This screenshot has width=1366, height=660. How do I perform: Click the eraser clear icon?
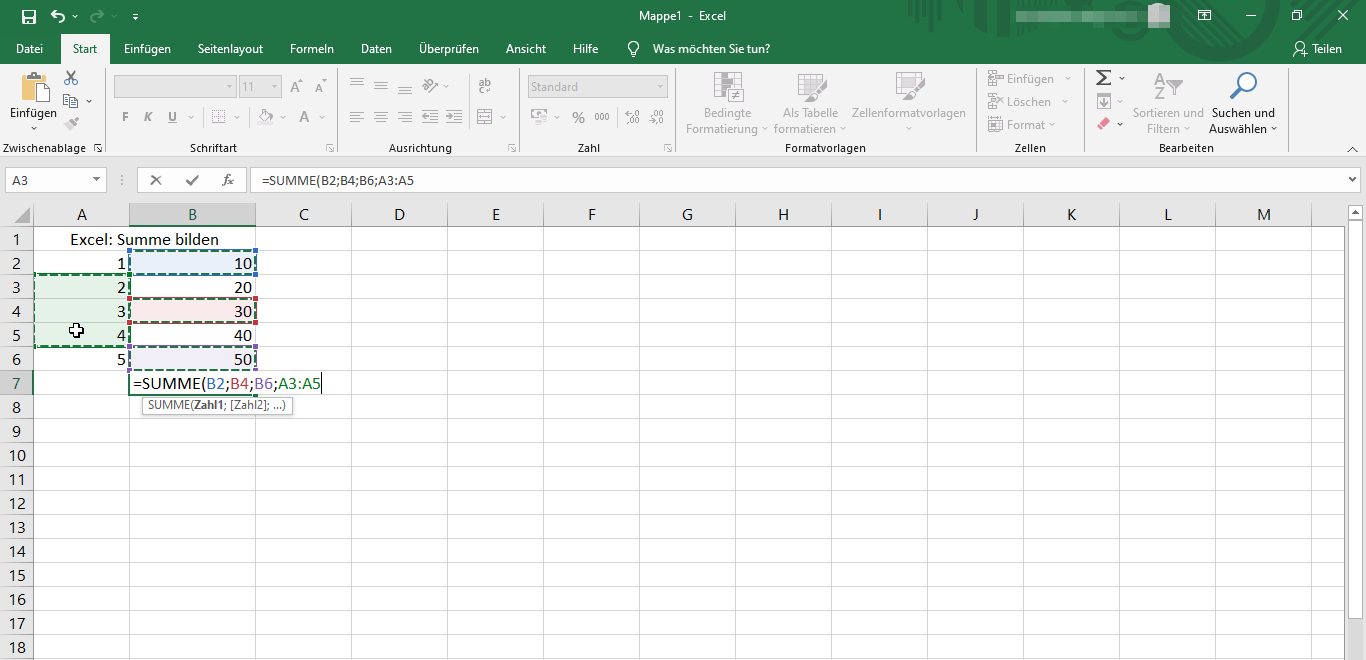point(1104,124)
